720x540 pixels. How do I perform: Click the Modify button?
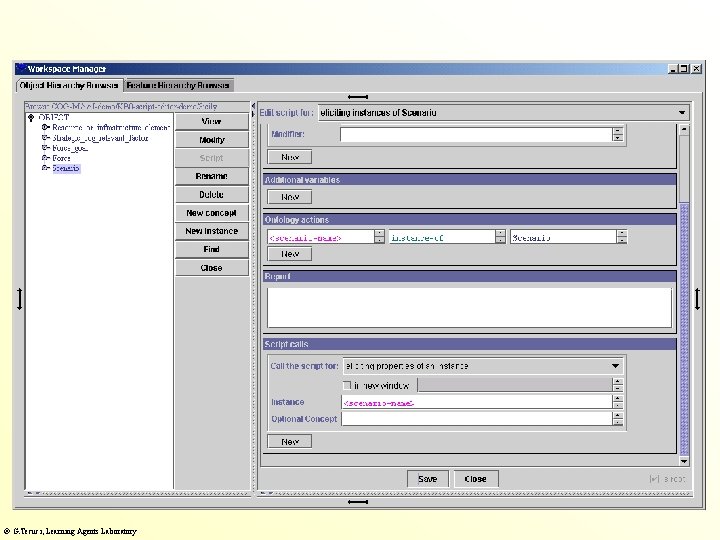pos(212,140)
